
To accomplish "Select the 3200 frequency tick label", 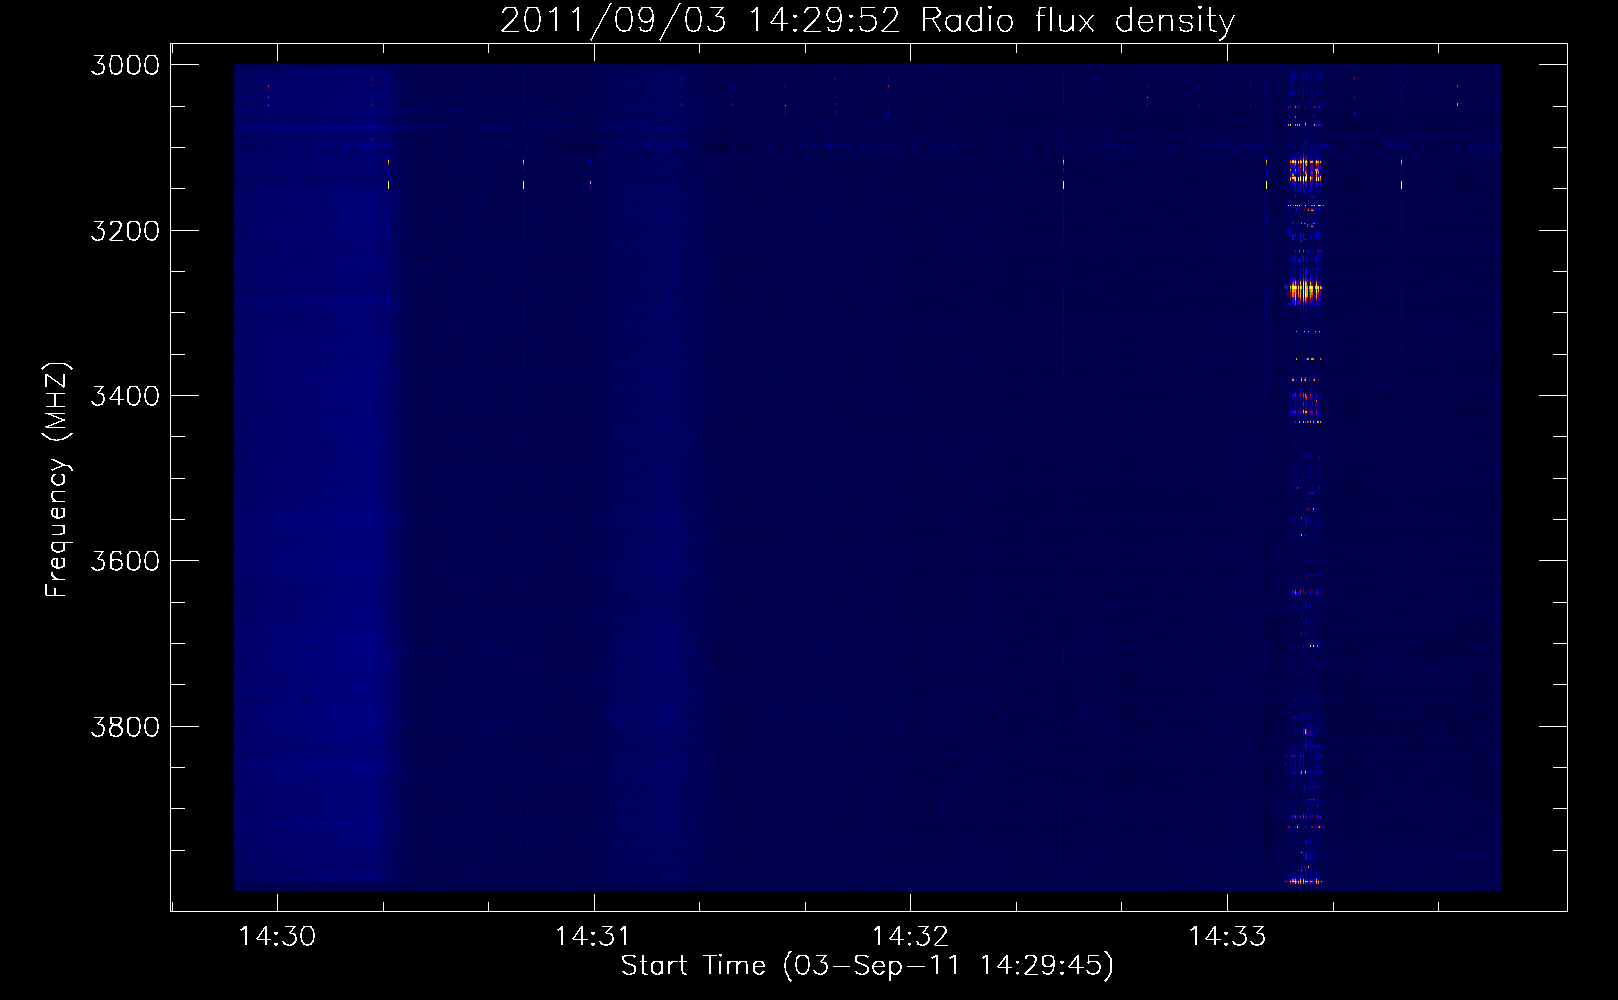I will 125,231.
